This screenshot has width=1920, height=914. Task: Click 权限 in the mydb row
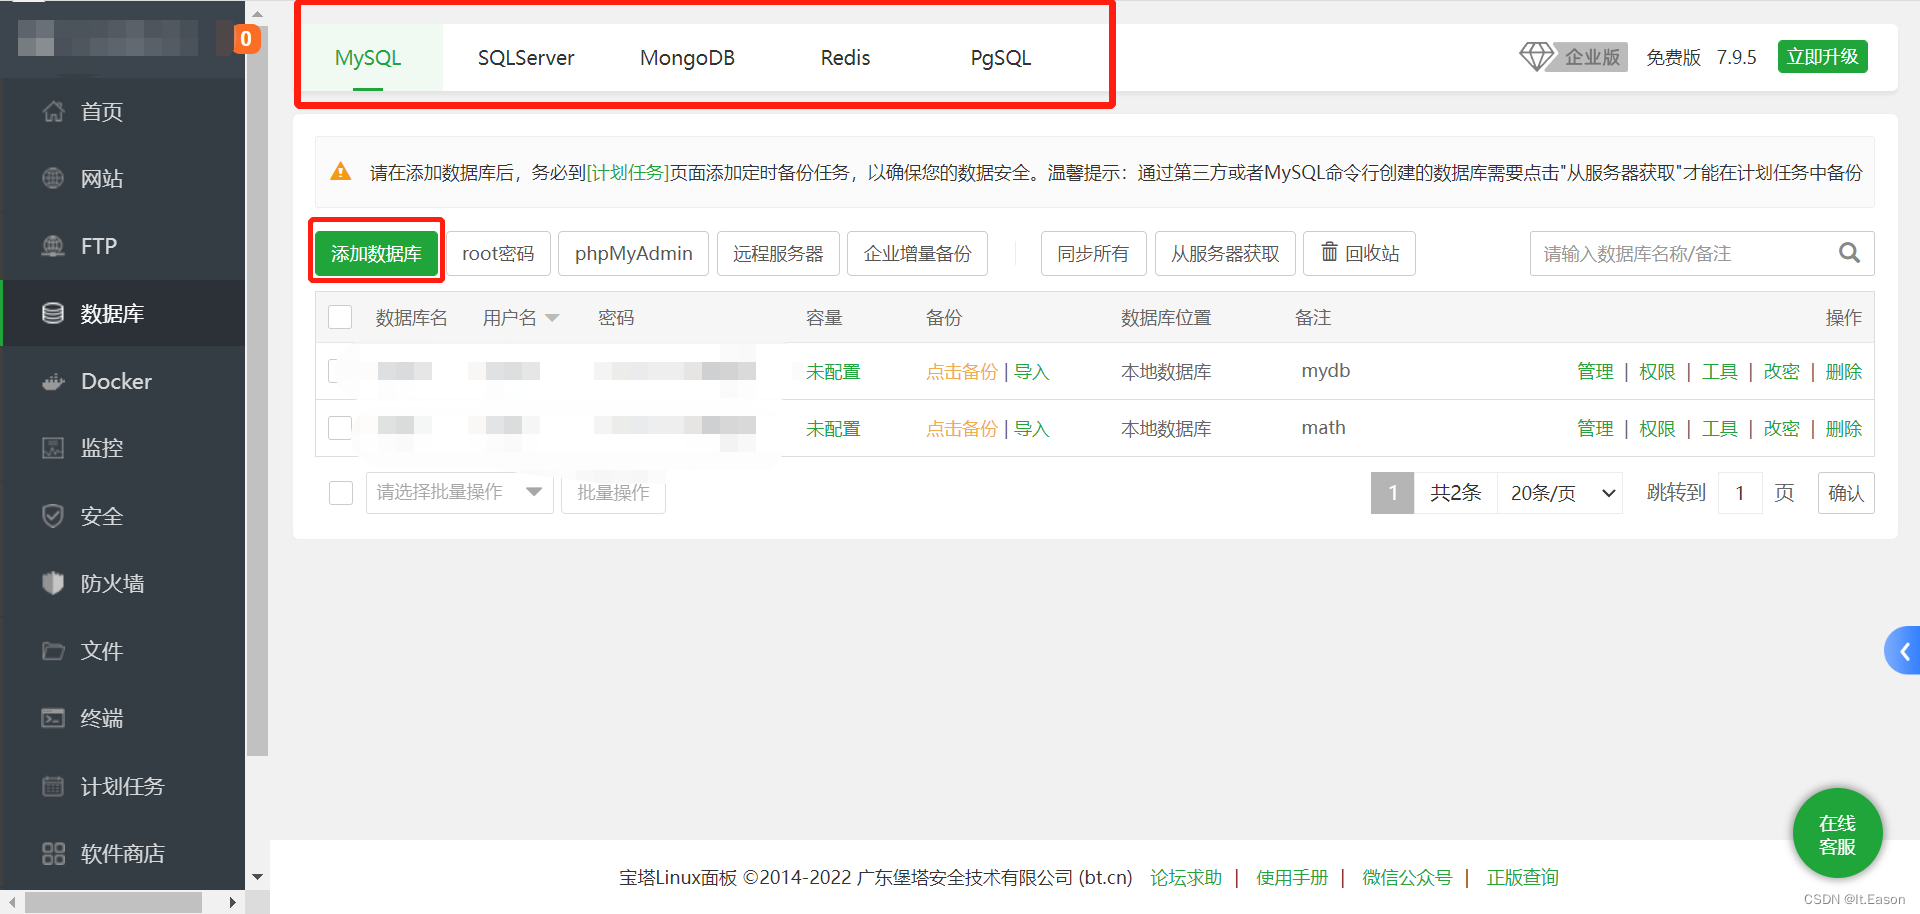pyautogui.click(x=1657, y=372)
